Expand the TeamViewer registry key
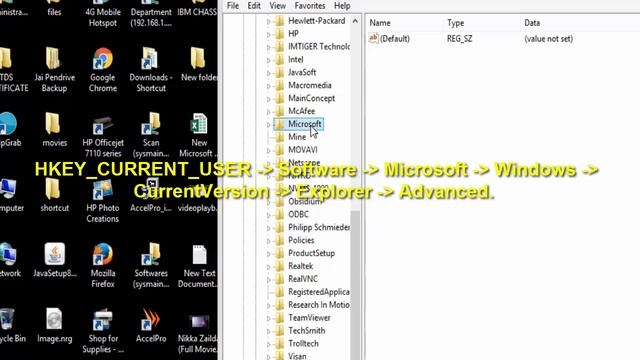640x360 pixels. click(269, 318)
